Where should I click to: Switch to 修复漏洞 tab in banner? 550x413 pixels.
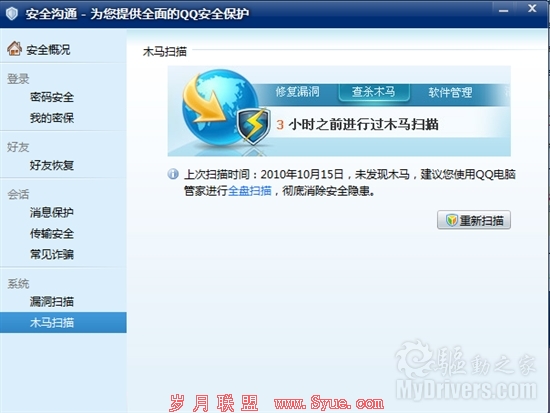[297, 92]
